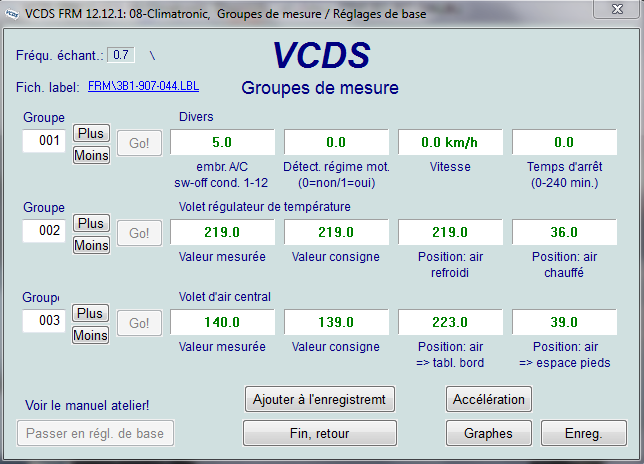This screenshot has height=464, width=644.
Task: Click the Groupe 003 number field
Action: pyautogui.click(x=44, y=321)
